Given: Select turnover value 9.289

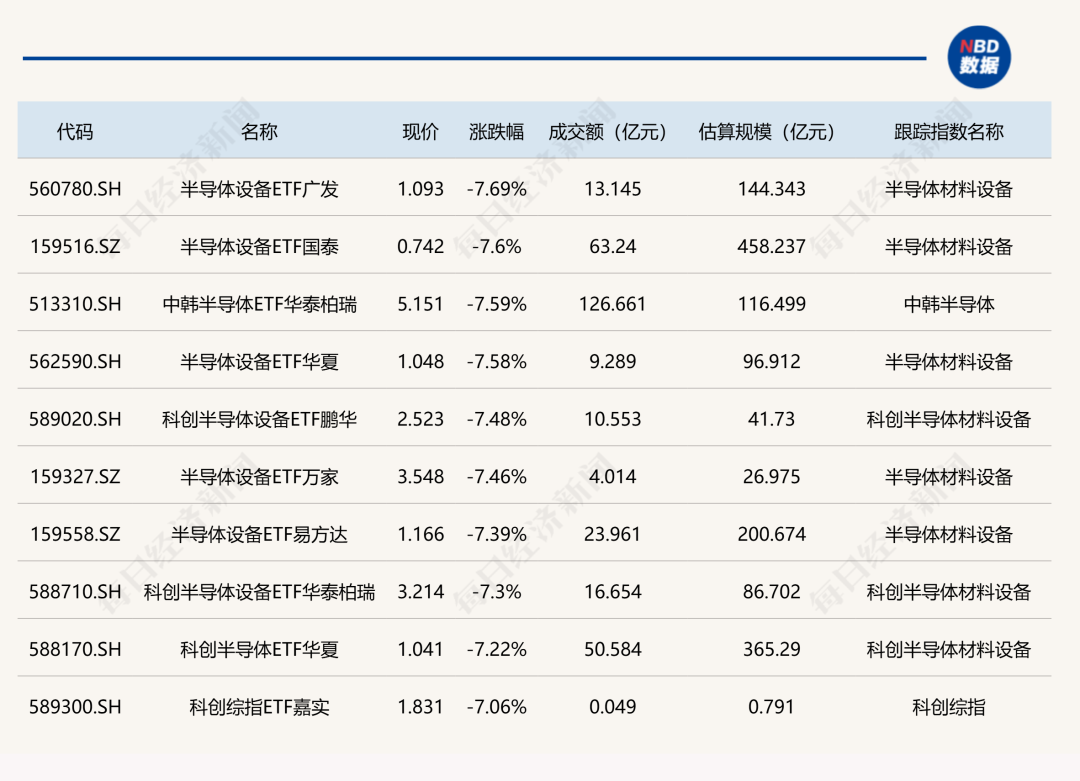Looking at the screenshot, I should [x=612, y=362].
